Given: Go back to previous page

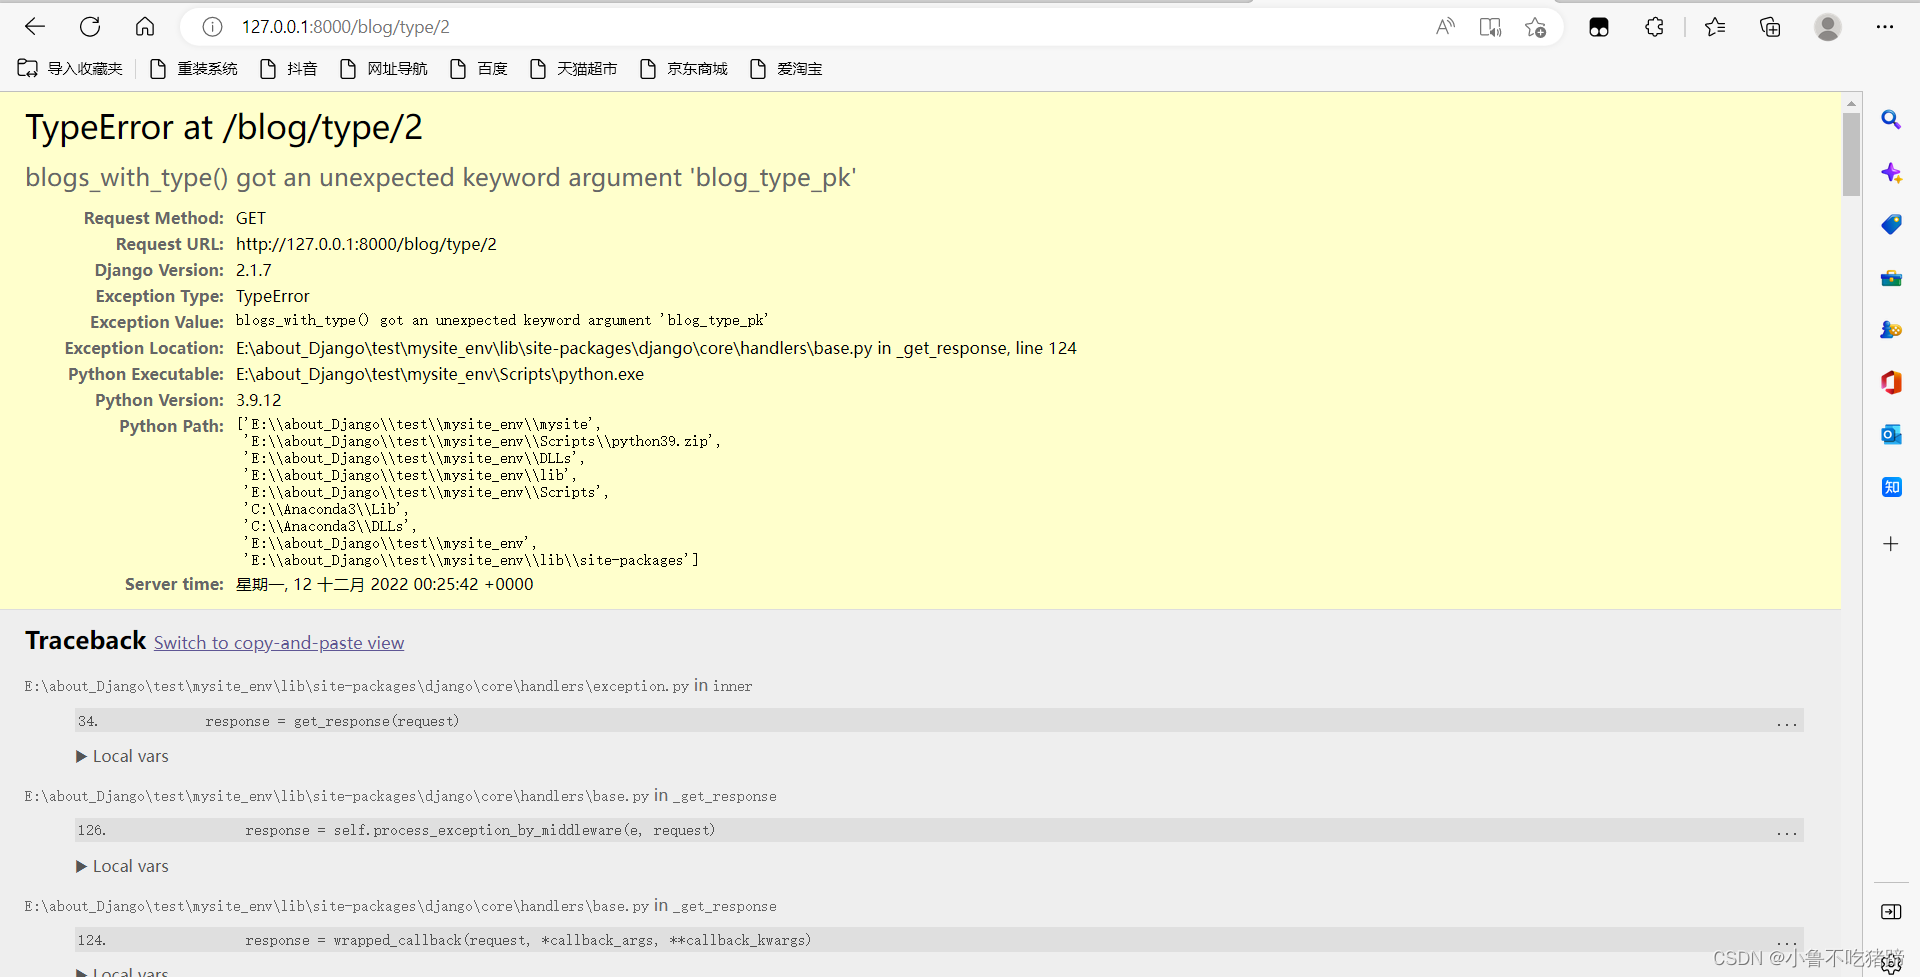Looking at the screenshot, I should click(x=35, y=27).
